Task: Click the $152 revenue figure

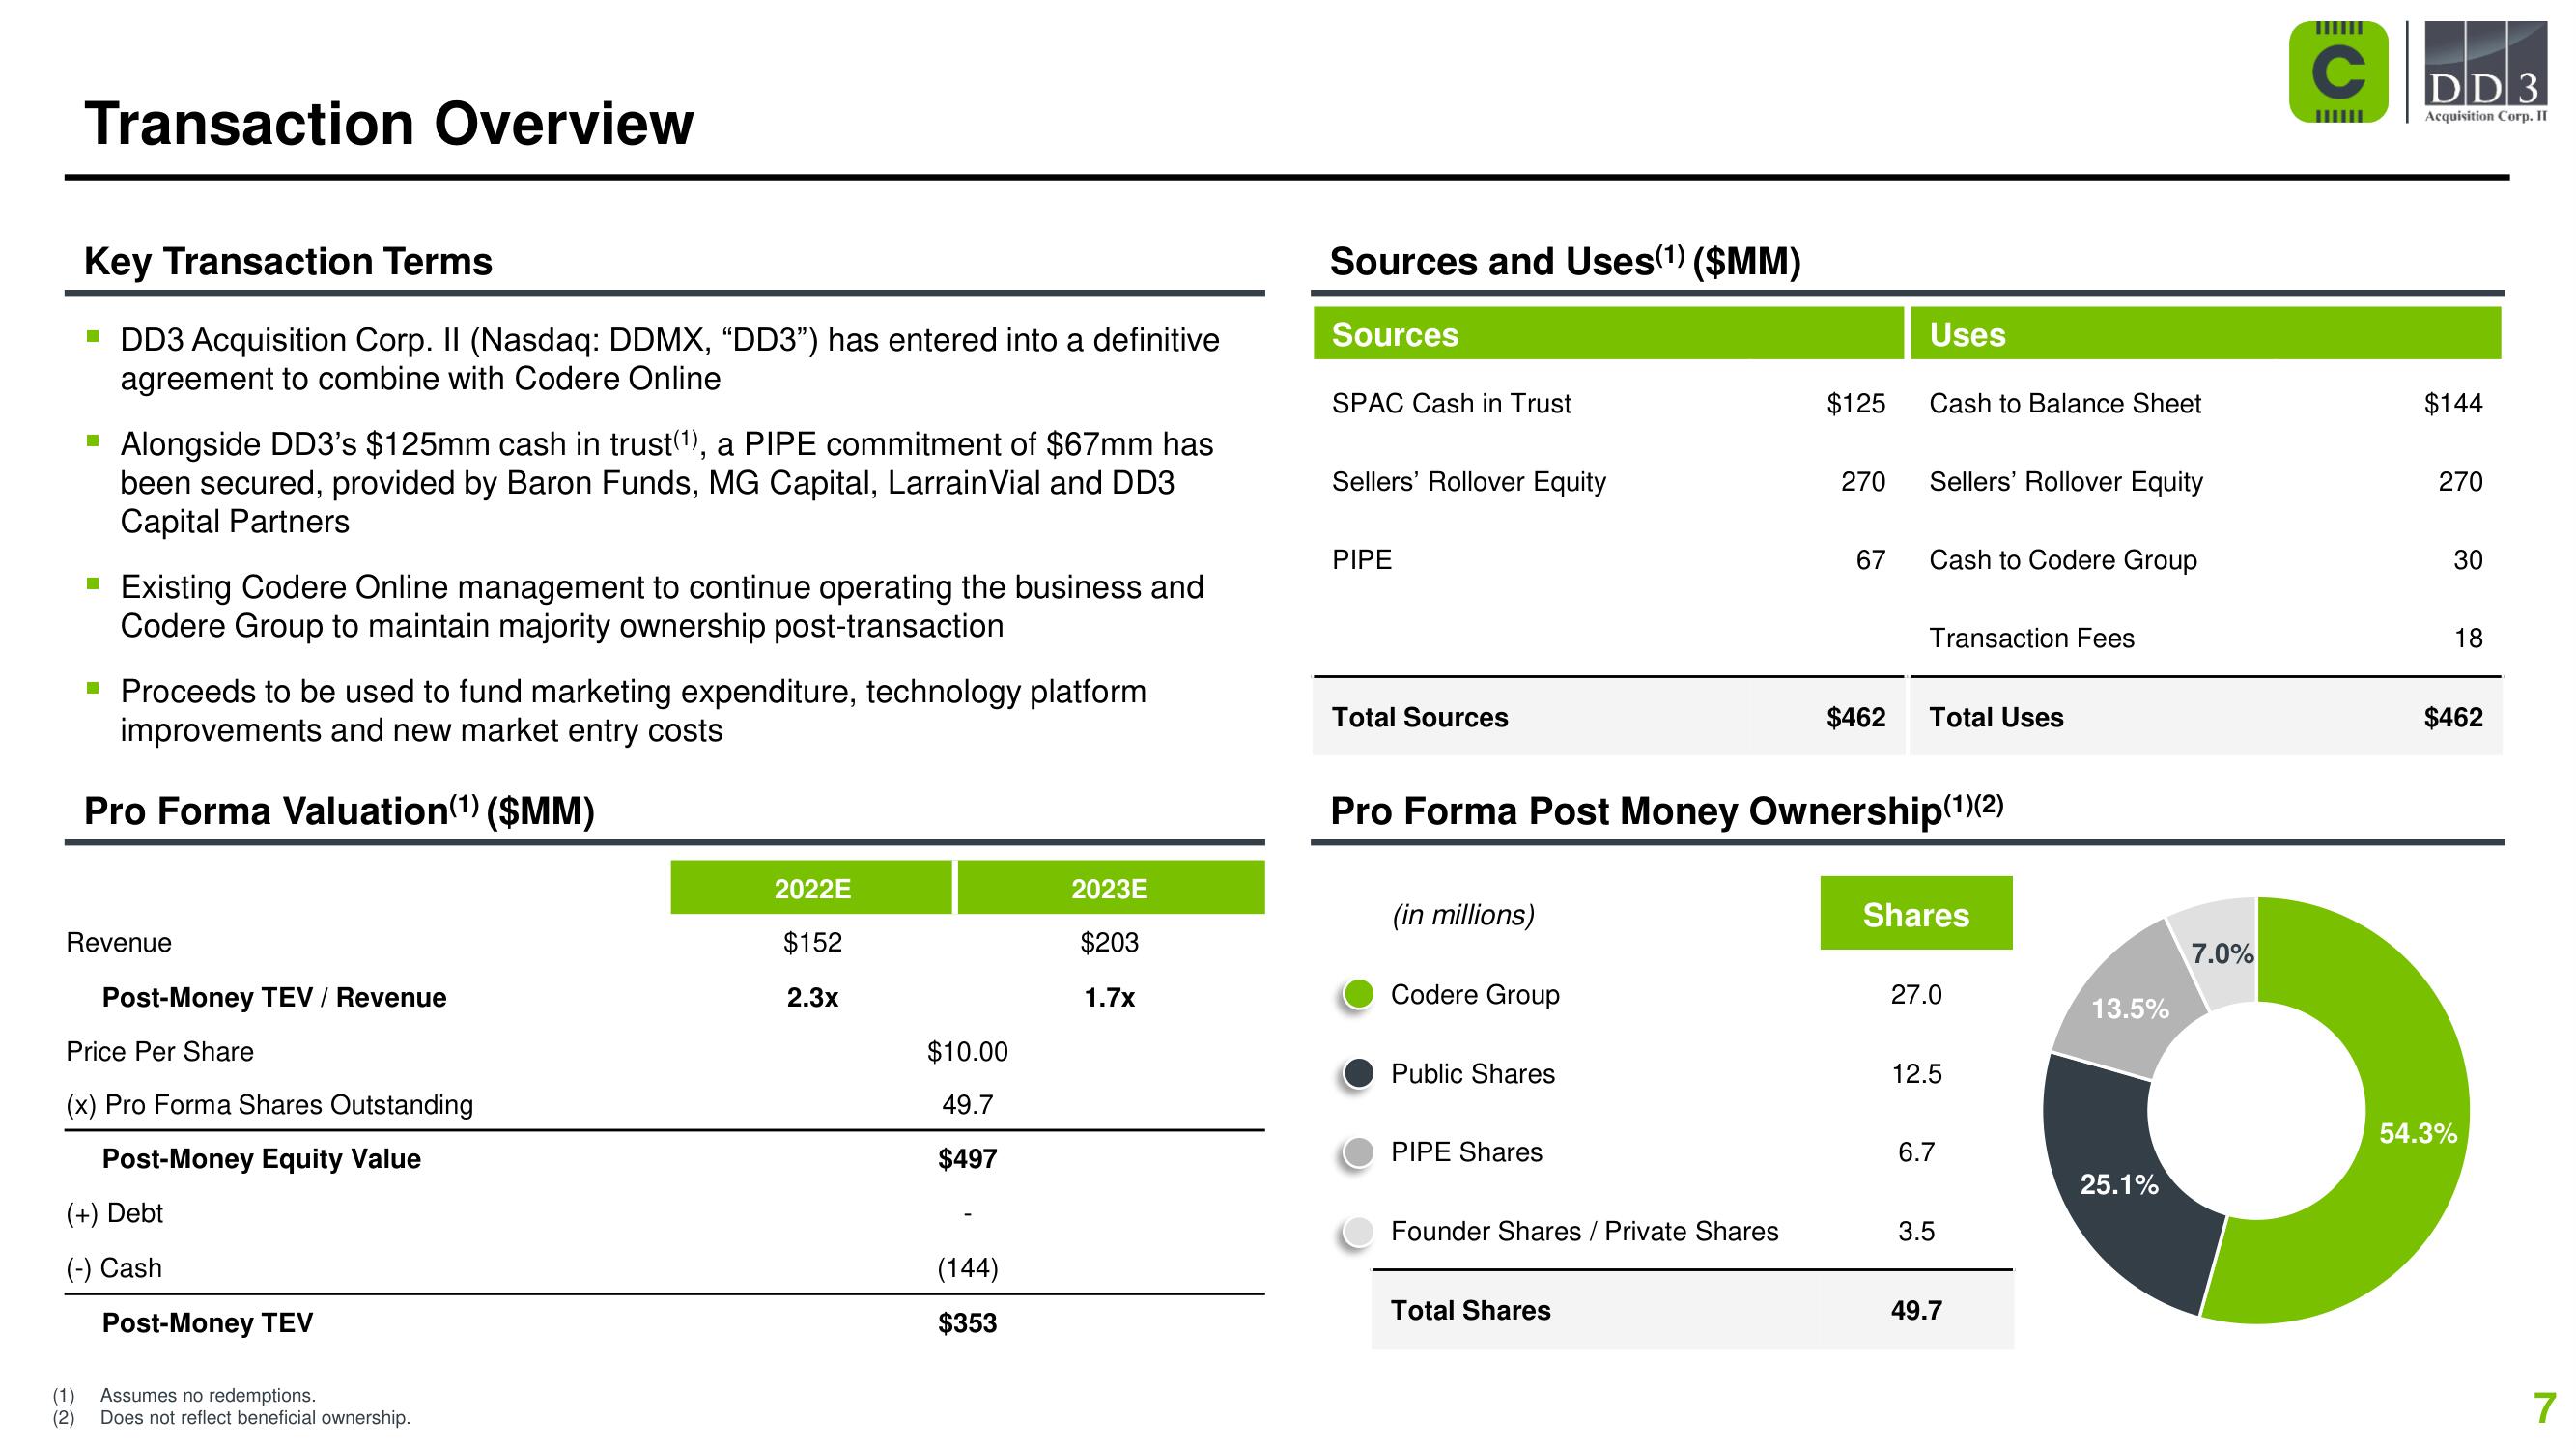Action: [812, 943]
